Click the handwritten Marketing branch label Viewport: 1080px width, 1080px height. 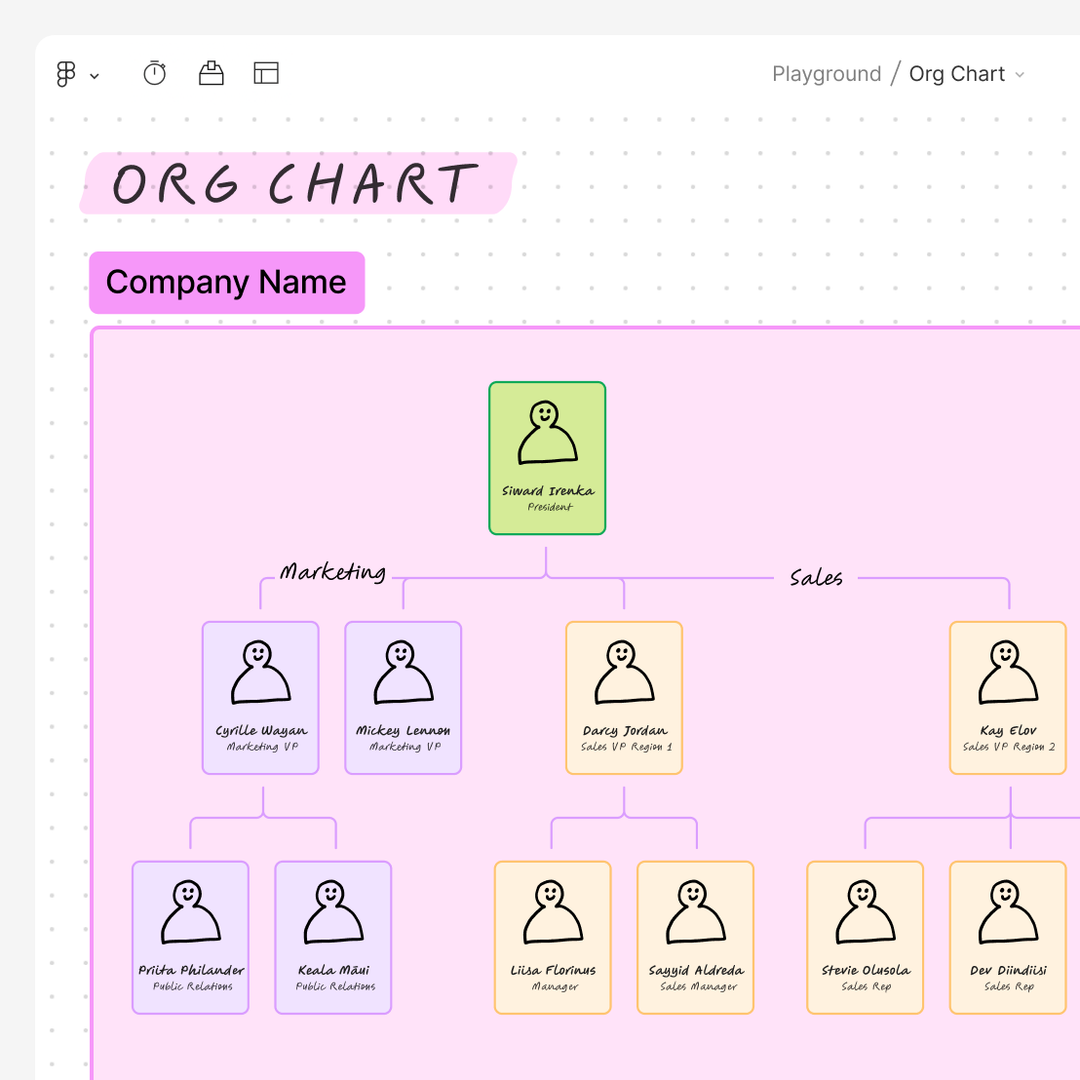[x=333, y=573]
